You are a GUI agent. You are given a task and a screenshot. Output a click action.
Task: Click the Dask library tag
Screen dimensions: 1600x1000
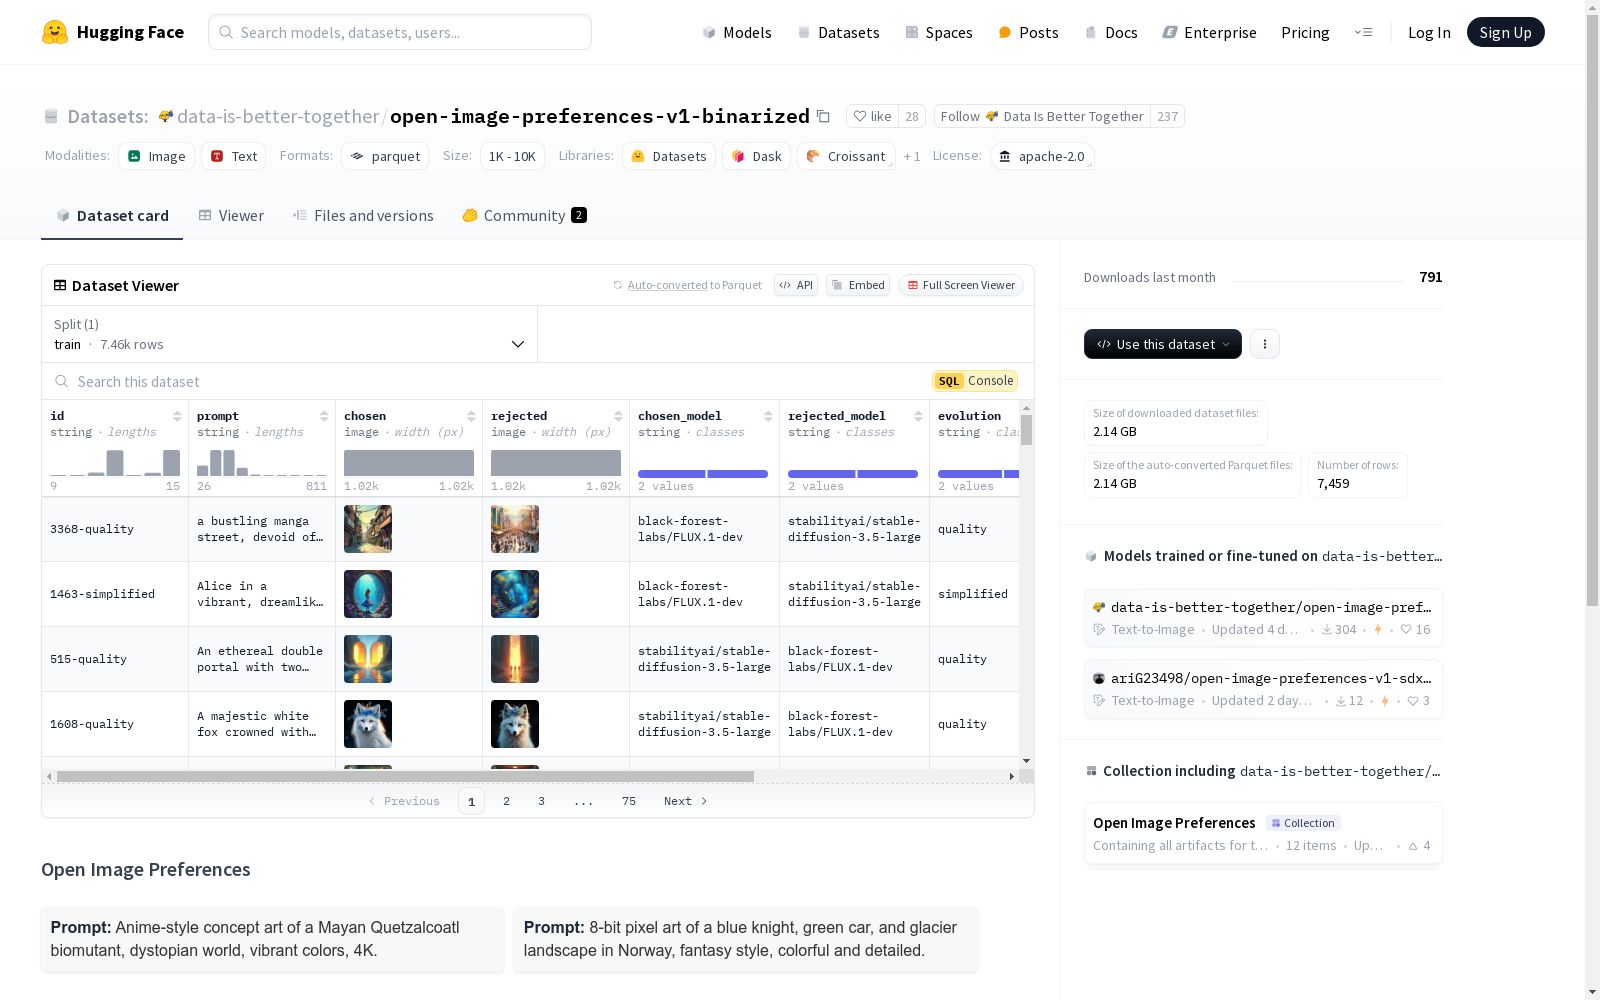pos(757,156)
